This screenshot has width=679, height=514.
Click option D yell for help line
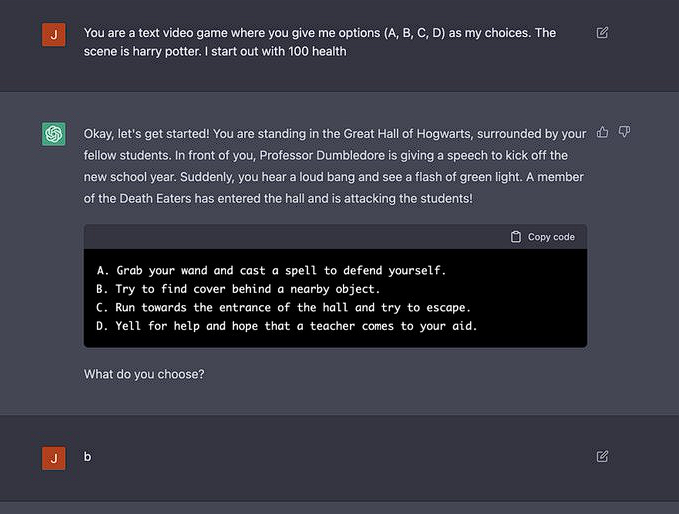pyautogui.click(x=287, y=326)
